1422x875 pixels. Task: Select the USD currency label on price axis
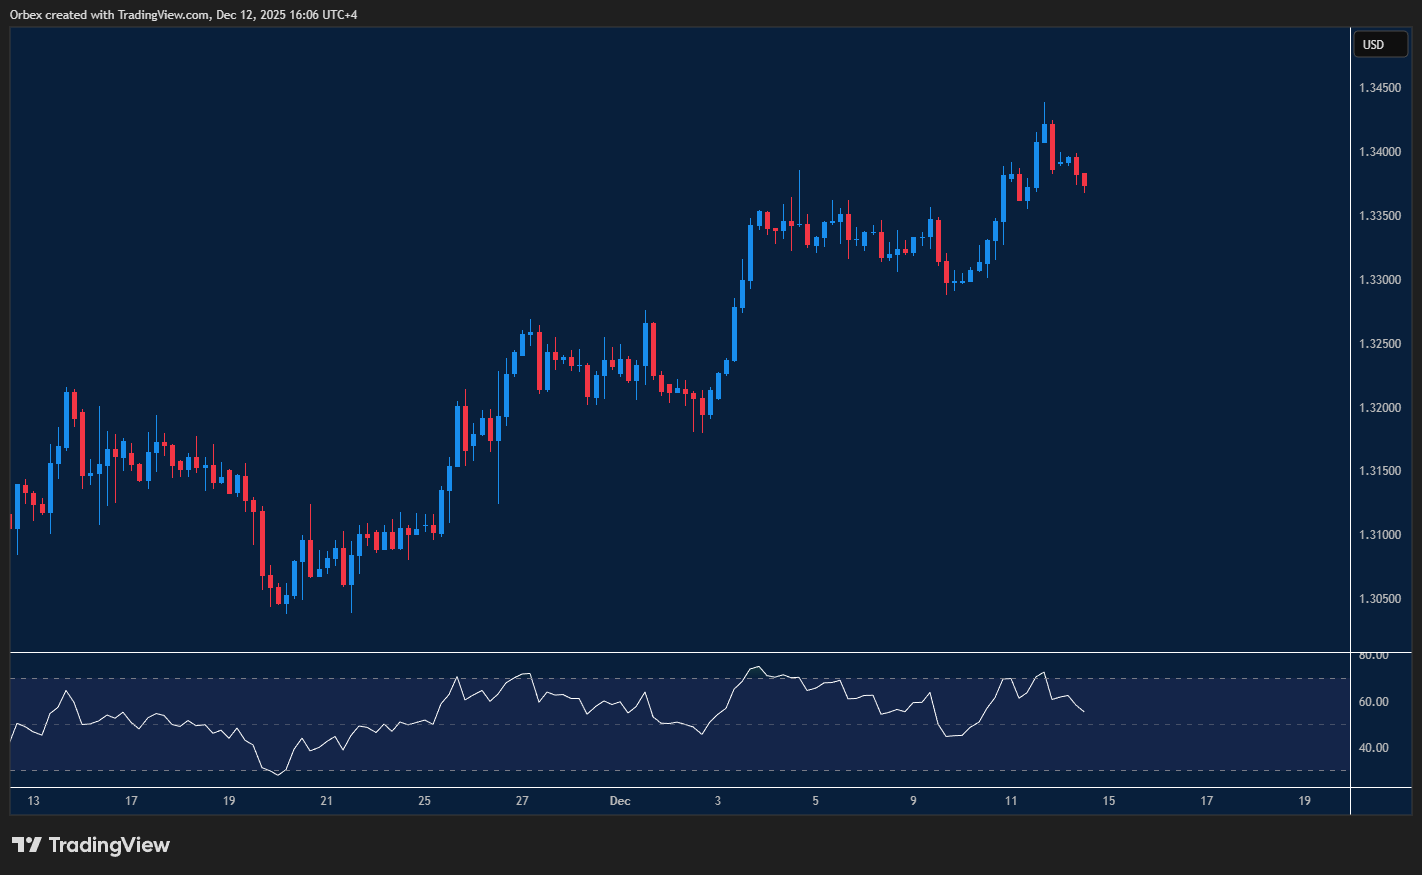pyautogui.click(x=1380, y=44)
